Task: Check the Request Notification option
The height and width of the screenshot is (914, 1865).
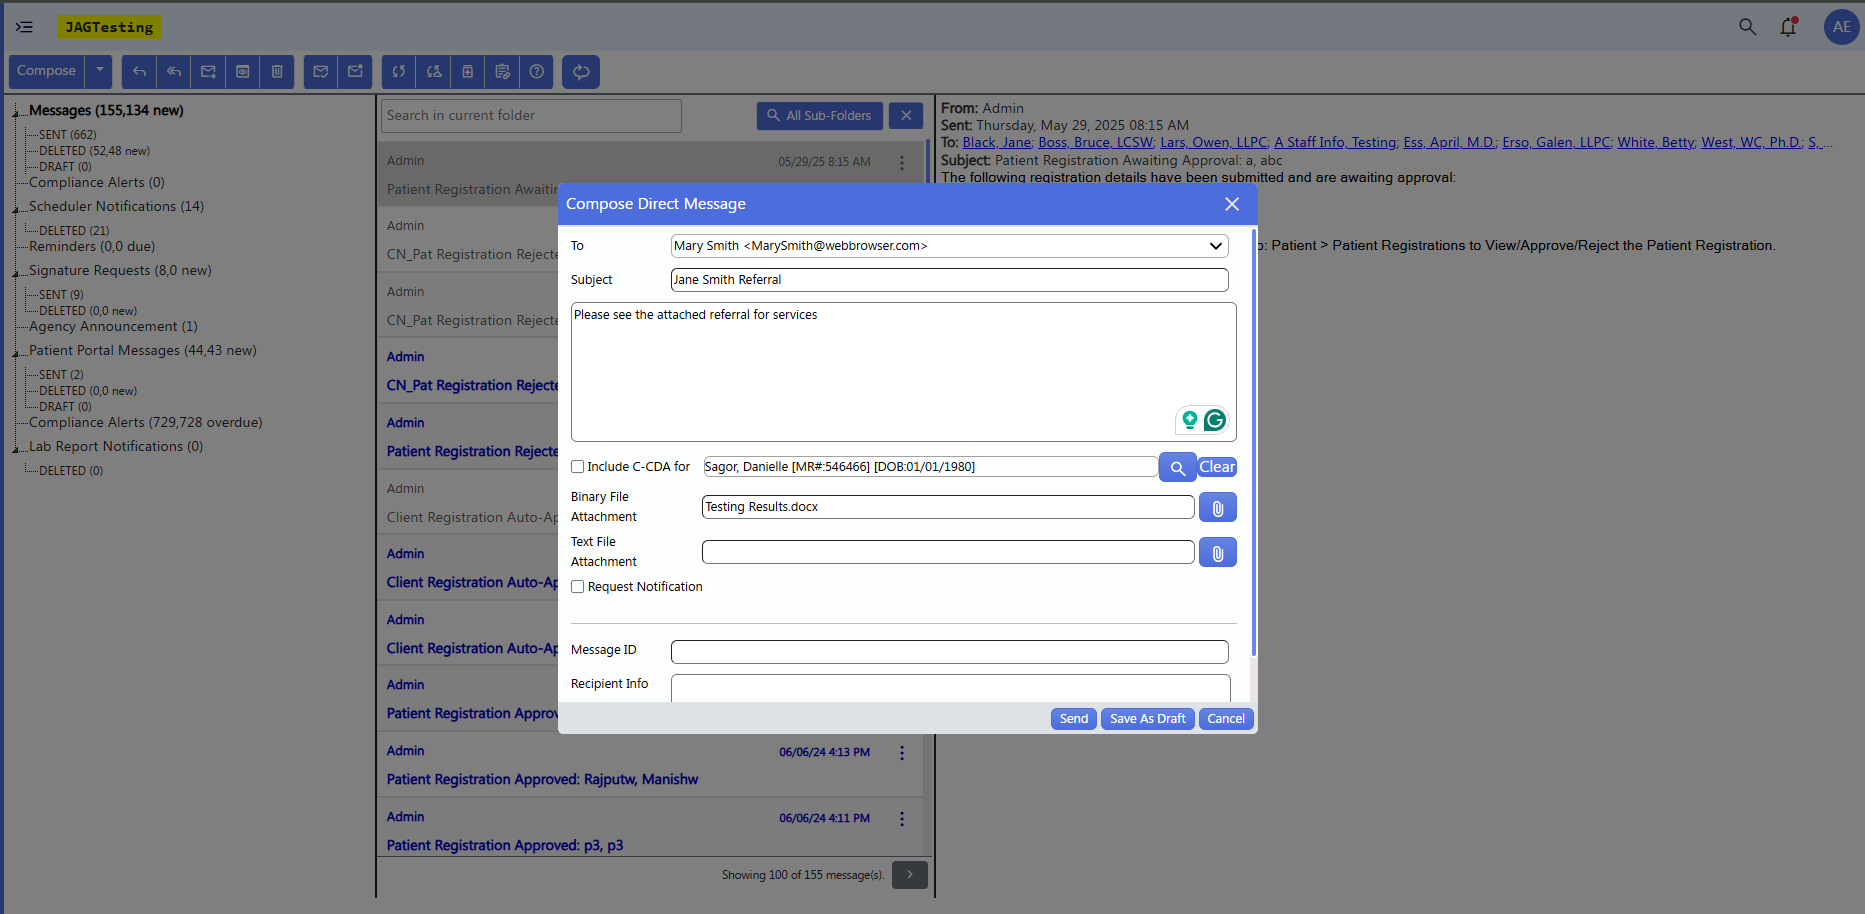Action: pos(577,586)
